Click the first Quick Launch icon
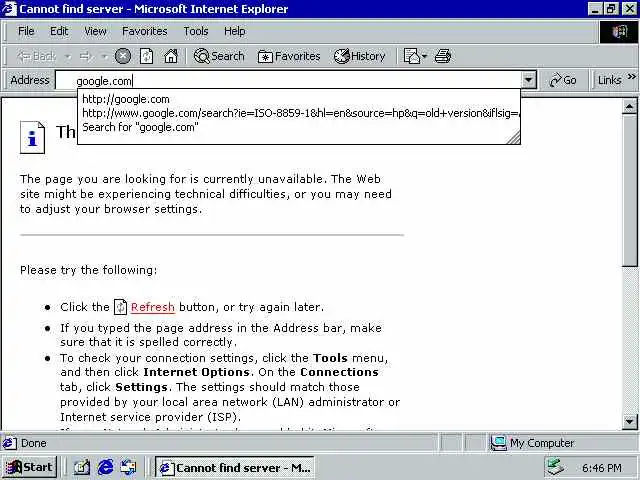Viewport: 640px width, 480px height. pyautogui.click(x=82, y=467)
